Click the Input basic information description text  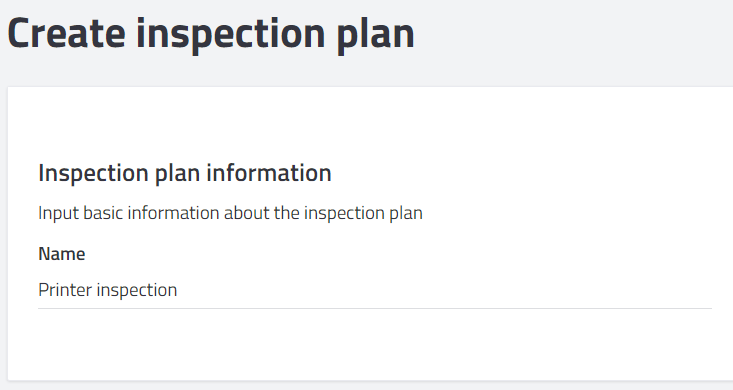click(x=230, y=213)
